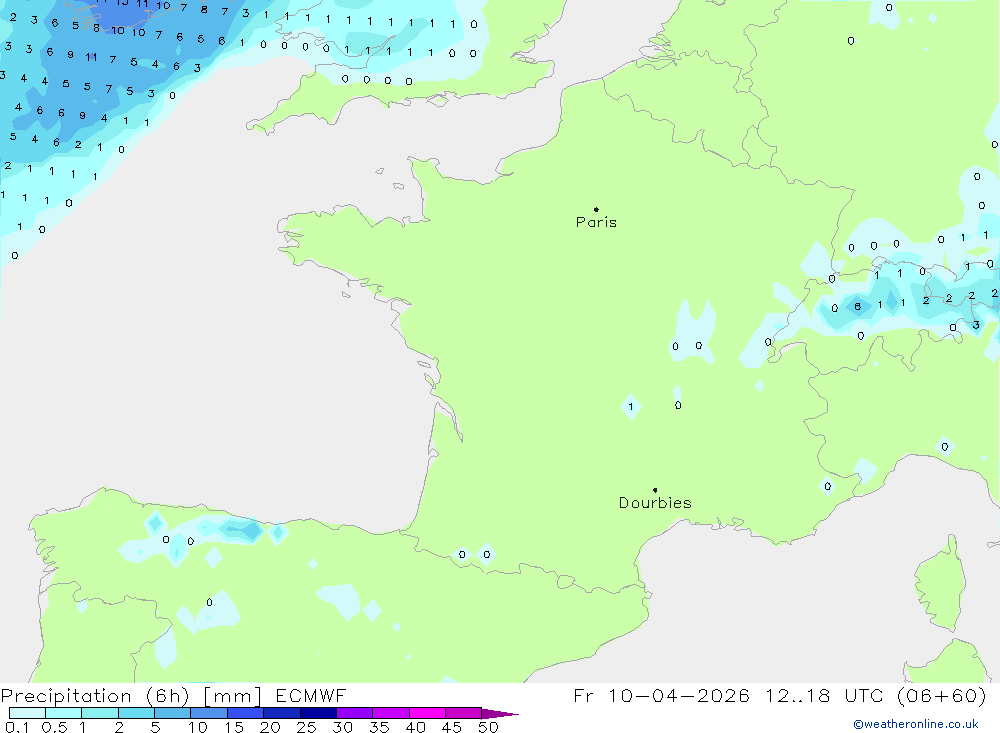Screen dimensions: 1000x733
Task: Pick the 0.1–0.5 mm legend color
Action: [x=27, y=713]
